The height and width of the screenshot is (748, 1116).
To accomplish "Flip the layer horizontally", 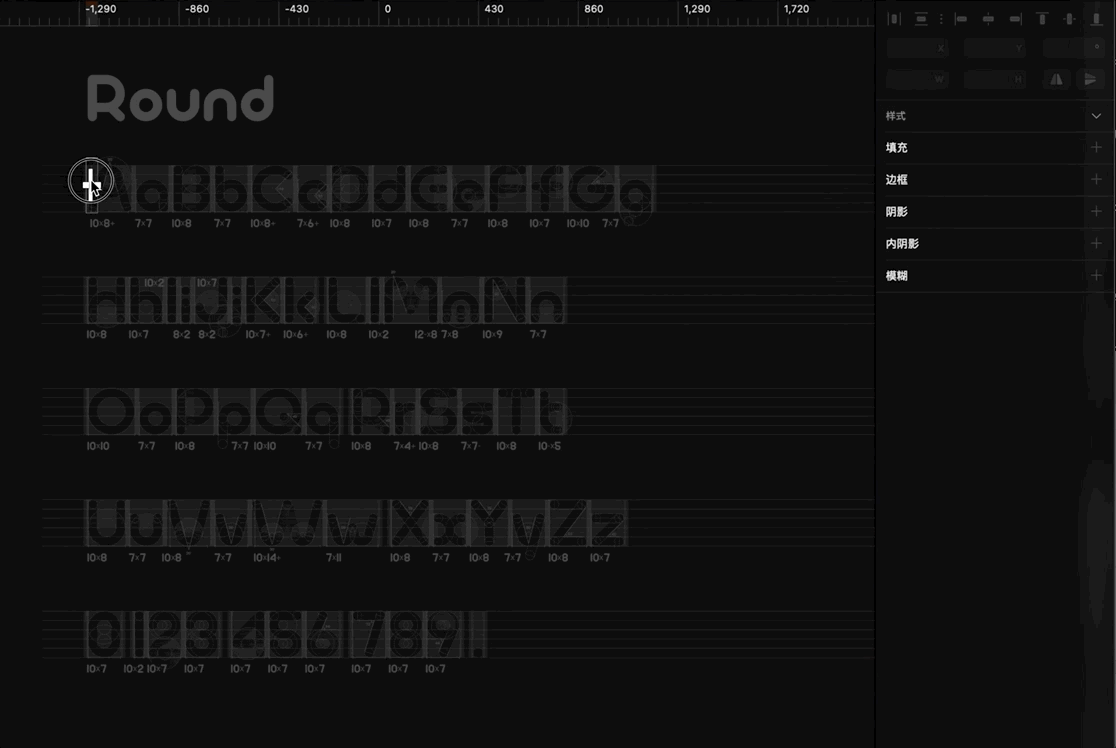I will (1056, 79).
